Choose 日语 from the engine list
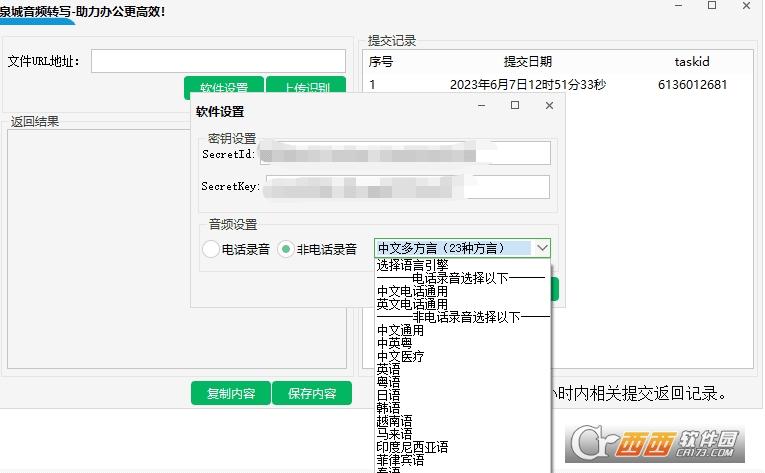The height and width of the screenshot is (473, 765). tap(388, 395)
